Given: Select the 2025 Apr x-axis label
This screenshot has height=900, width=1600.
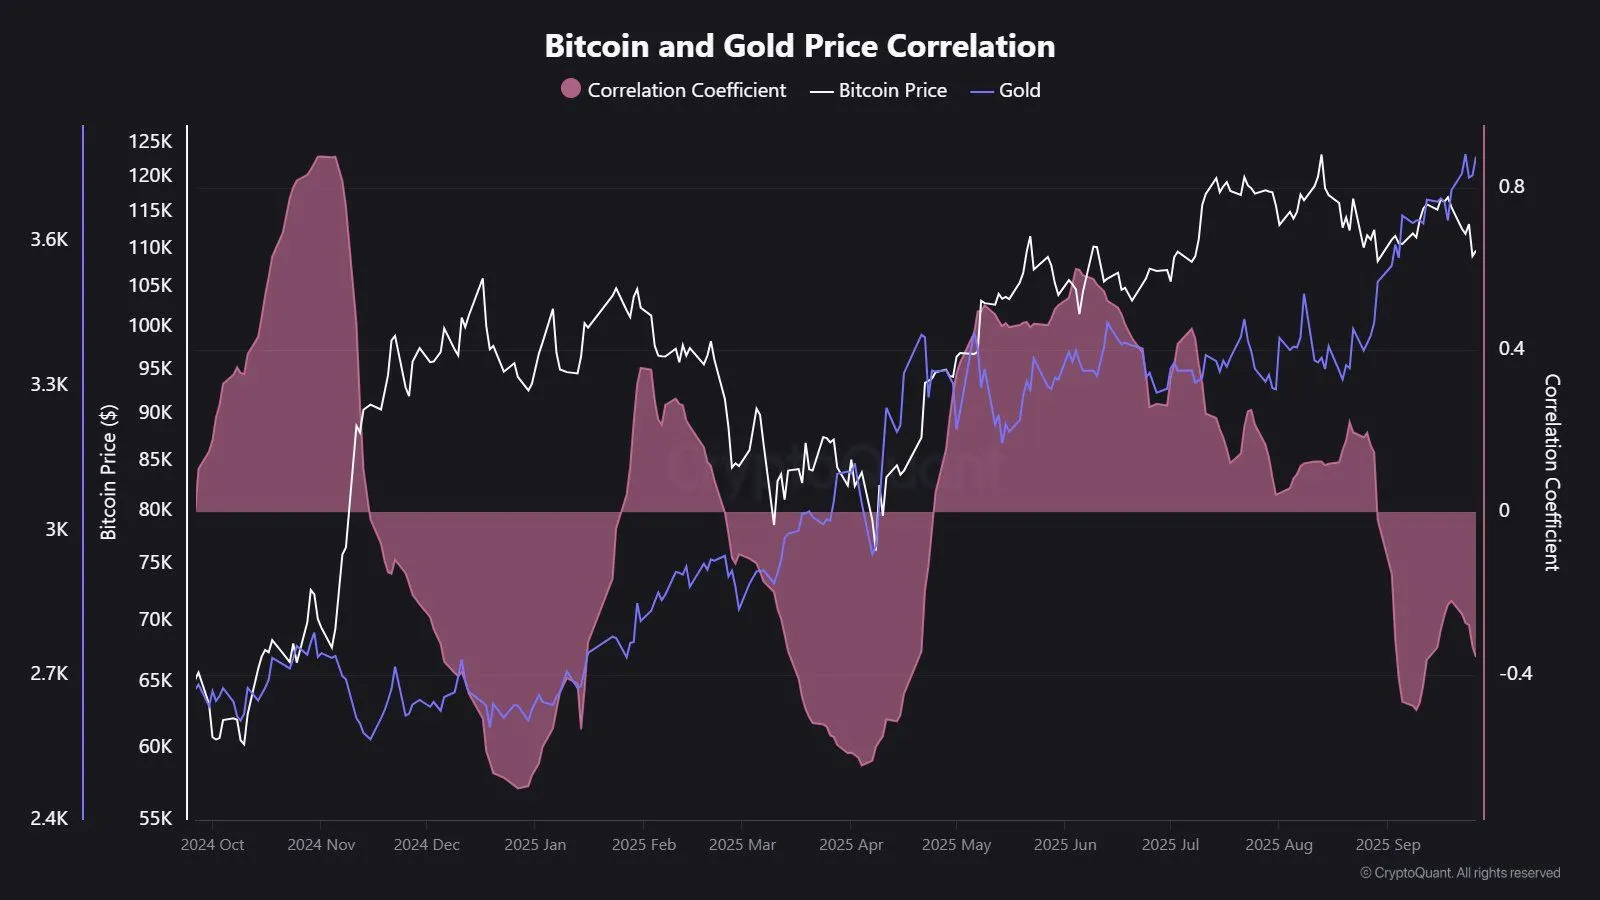Looking at the screenshot, I should point(851,845).
